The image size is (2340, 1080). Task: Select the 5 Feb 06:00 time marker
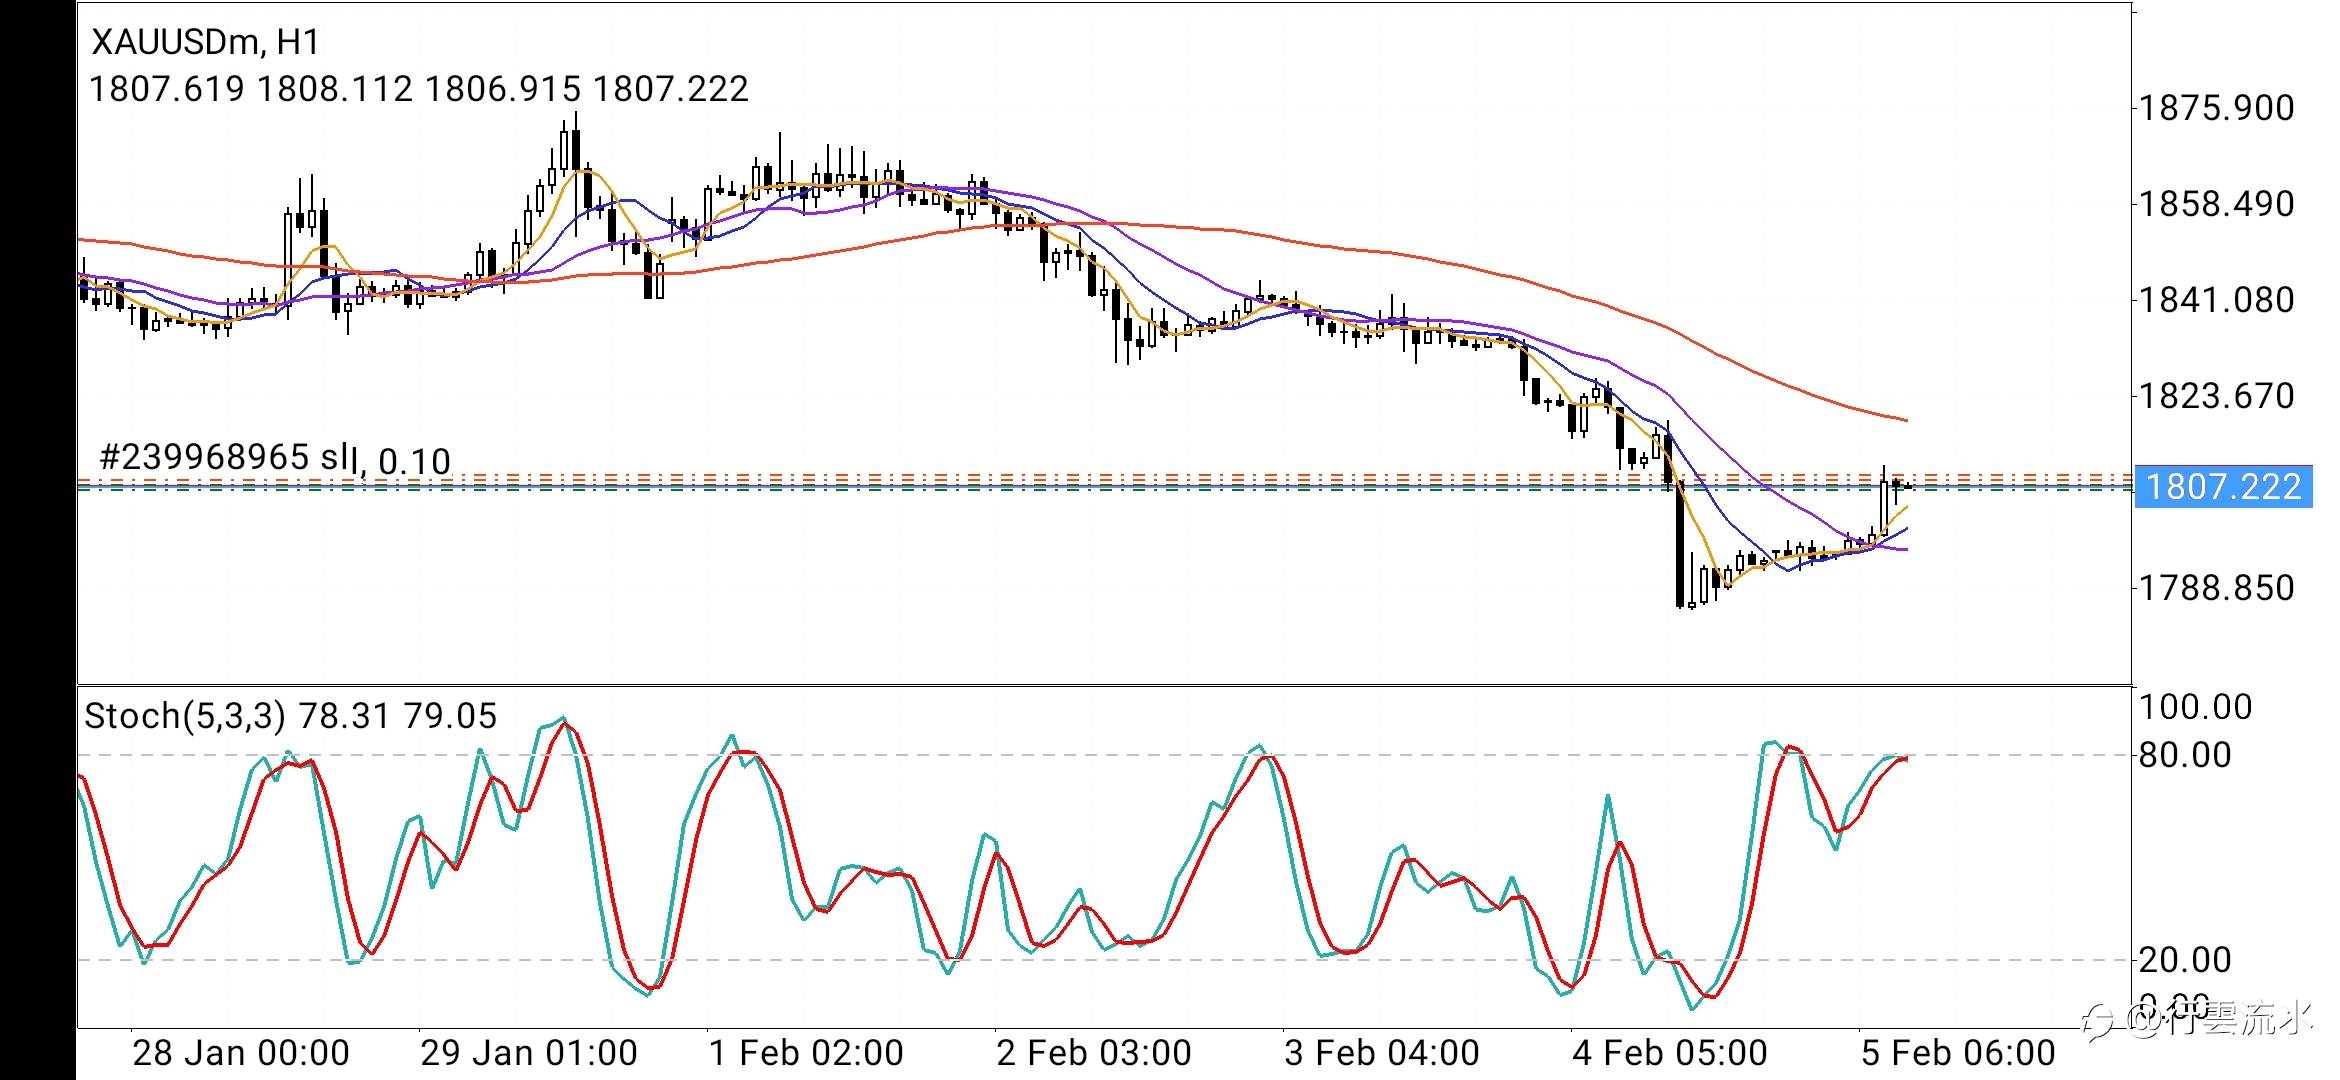pyautogui.click(x=1957, y=1053)
